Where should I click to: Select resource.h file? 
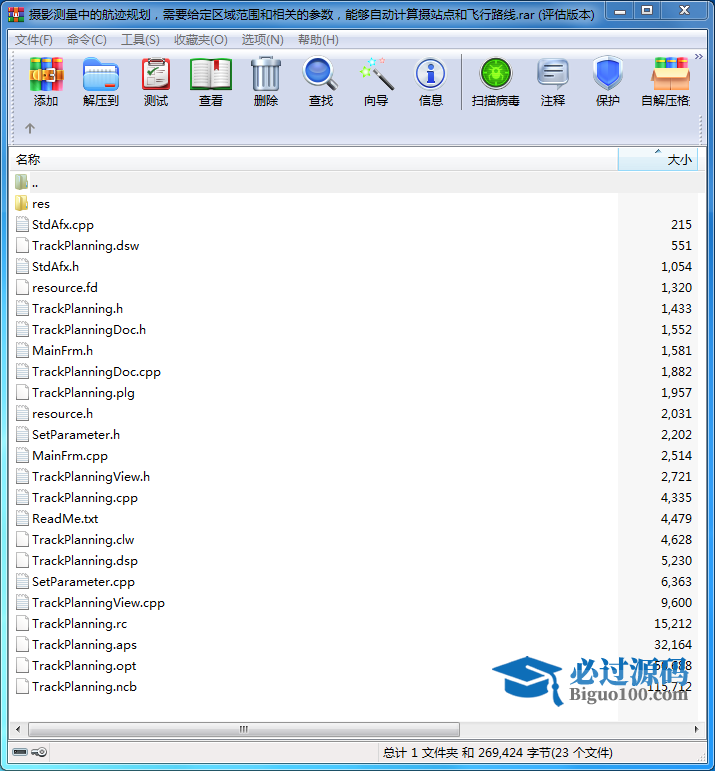click(x=62, y=414)
